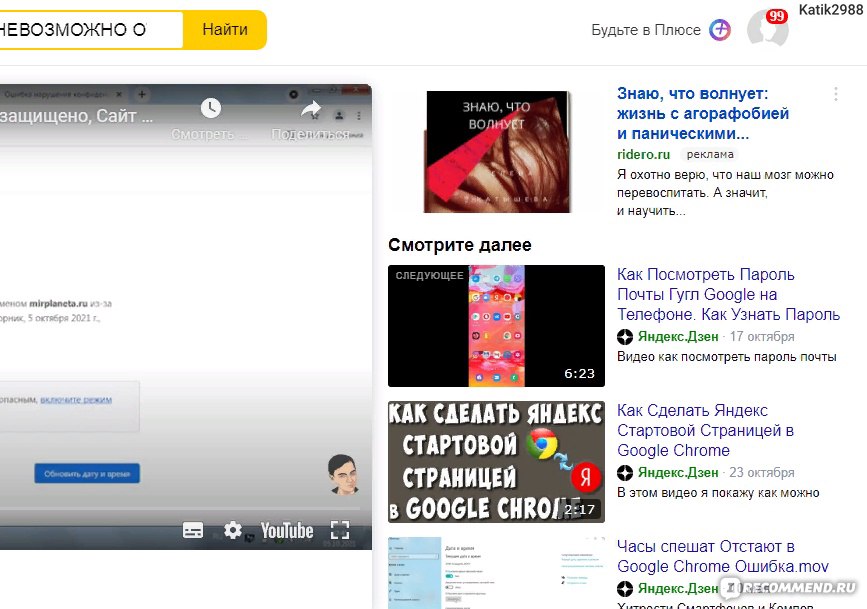
Task: Open the ad options three-dot menu
Action: [x=835, y=94]
